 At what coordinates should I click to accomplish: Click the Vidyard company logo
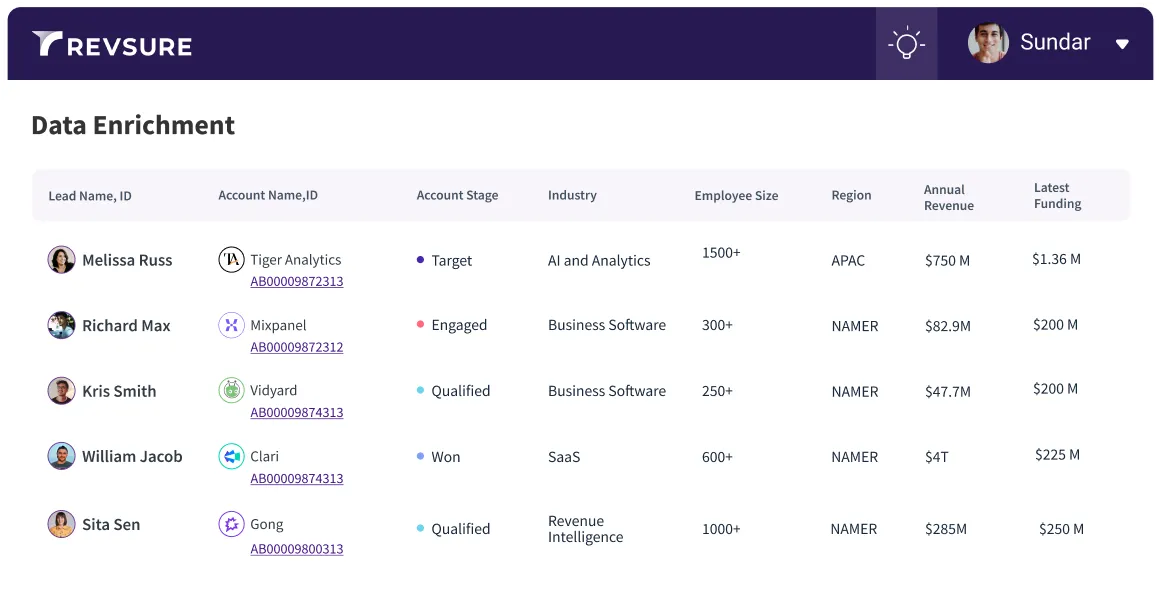point(231,390)
